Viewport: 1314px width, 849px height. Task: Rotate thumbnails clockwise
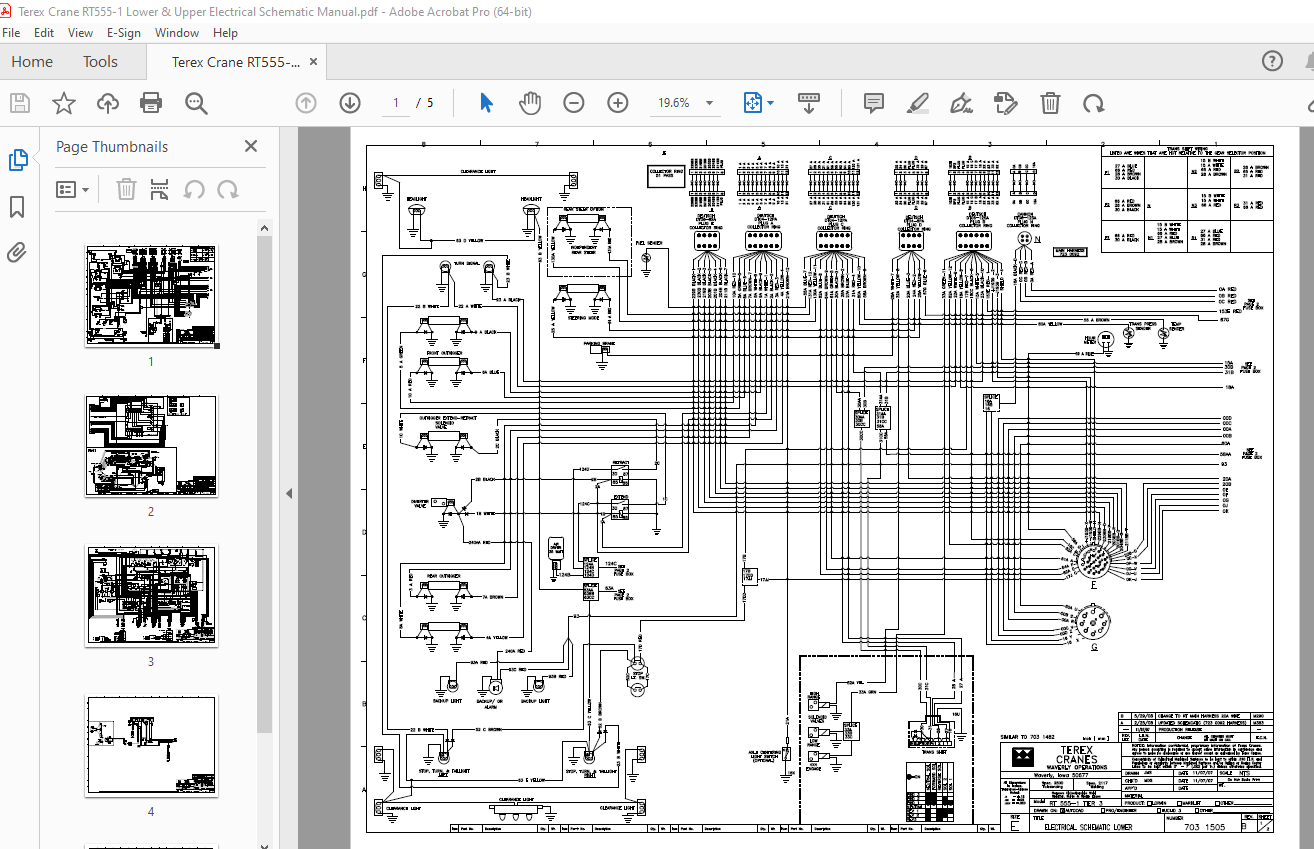click(228, 188)
